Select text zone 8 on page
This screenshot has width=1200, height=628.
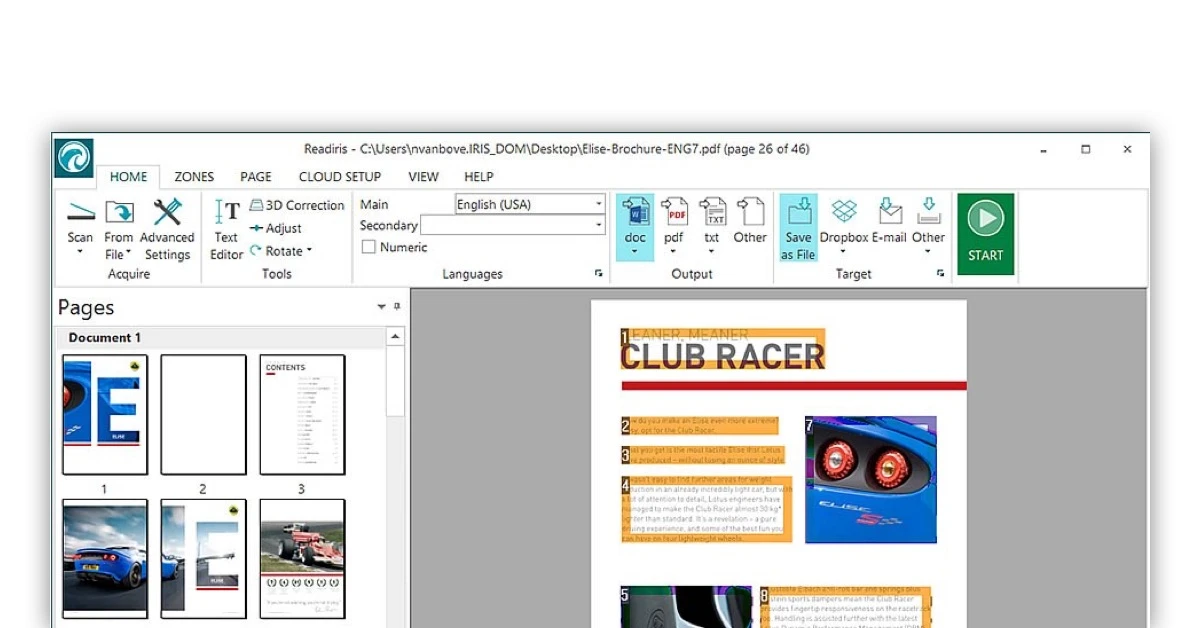[846, 607]
